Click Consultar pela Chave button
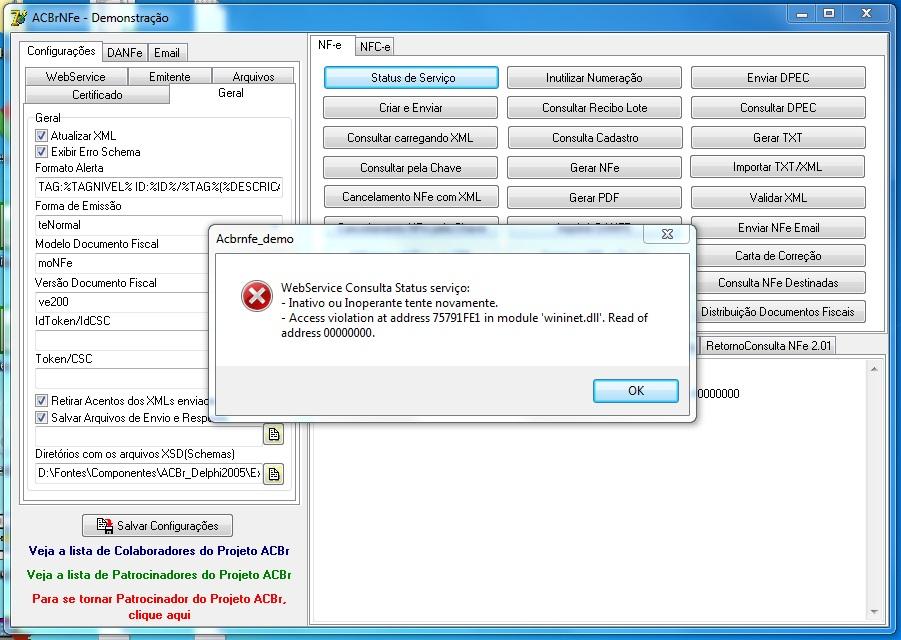 [410, 168]
